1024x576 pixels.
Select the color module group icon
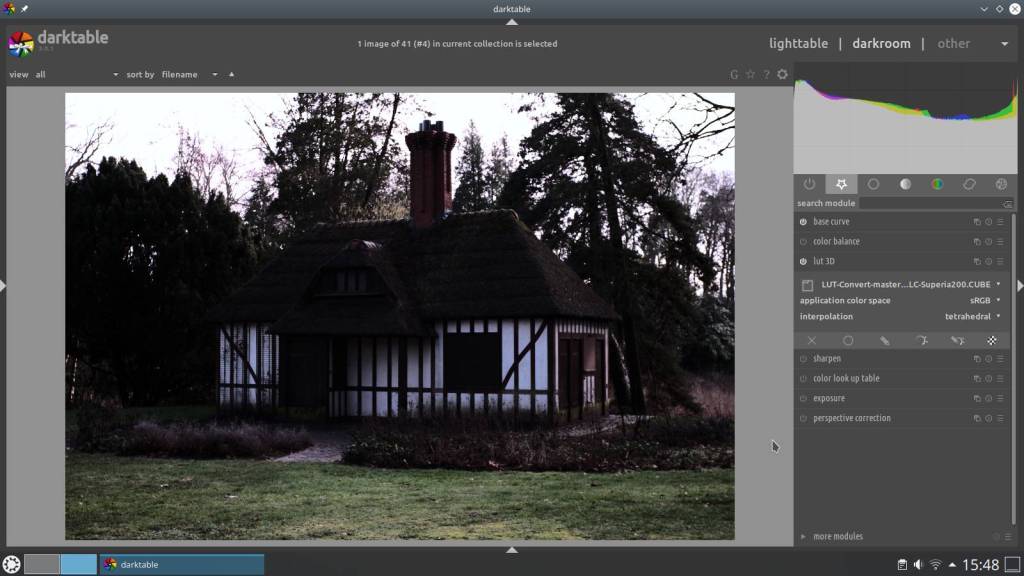pyautogui.click(x=937, y=184)
